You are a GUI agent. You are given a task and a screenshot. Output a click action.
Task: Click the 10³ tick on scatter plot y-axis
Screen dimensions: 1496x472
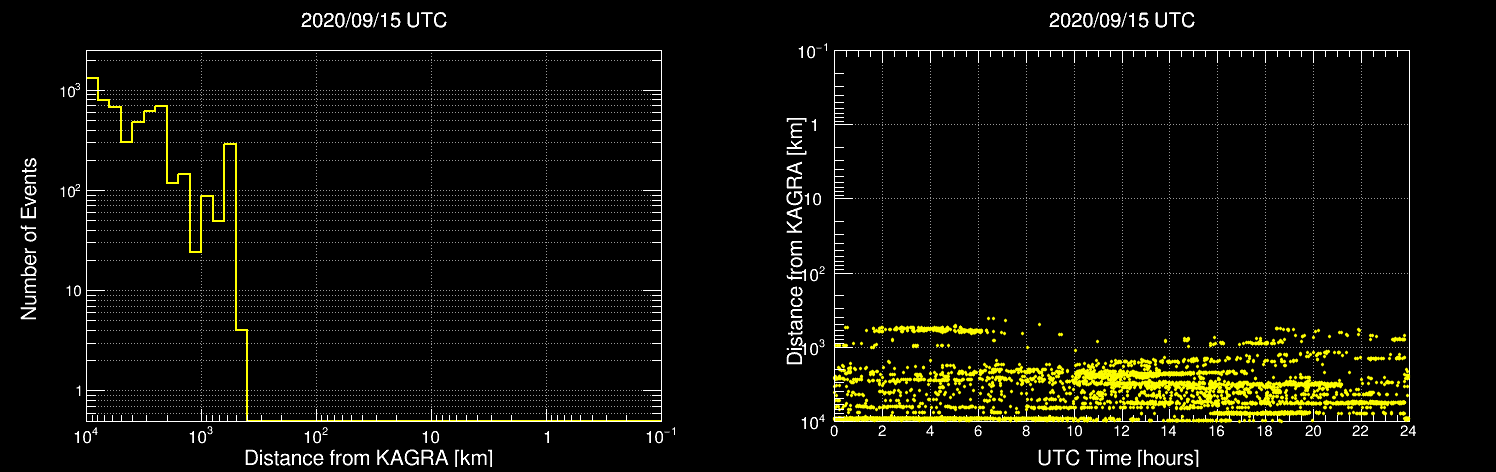[x=815, y=346]
